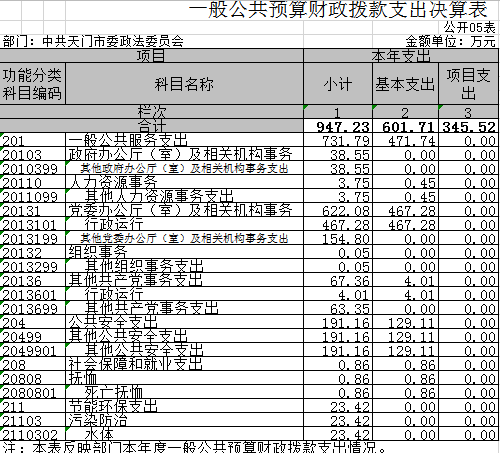The height and width of the screenshot is (453, 500).
Task: Select the 947.23 total subtotal cell
Action: click(338, 126)
